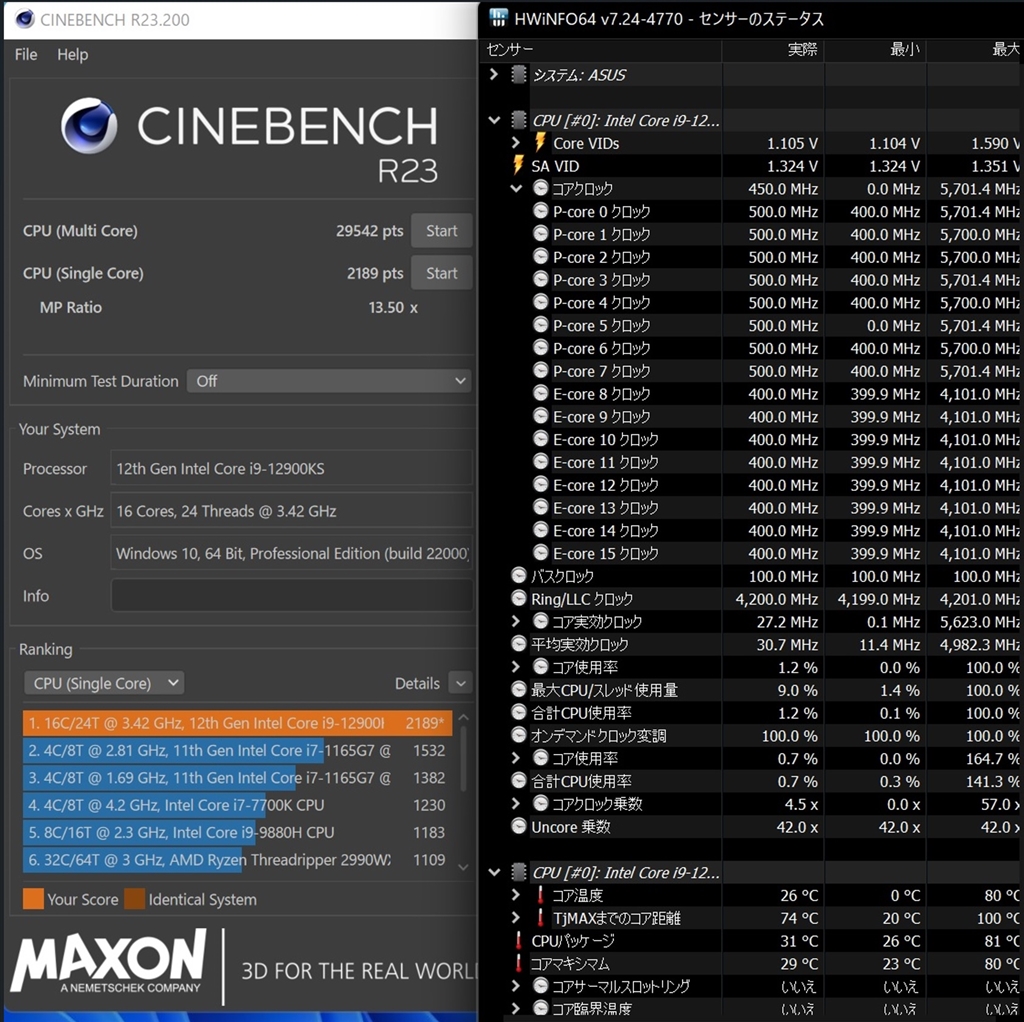Select ranking entry 5, the Core i9-9880H CPU
1024x1022 pixels.
(238, 833)
